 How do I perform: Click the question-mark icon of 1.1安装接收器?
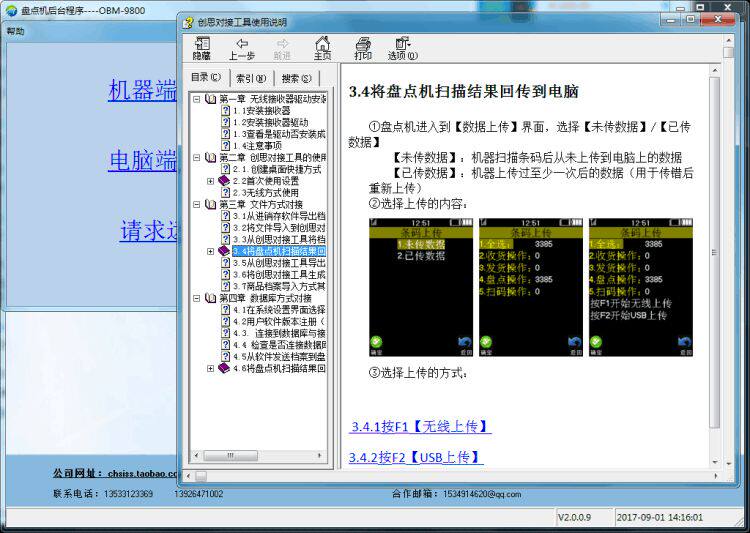click(x=226, y=111)
